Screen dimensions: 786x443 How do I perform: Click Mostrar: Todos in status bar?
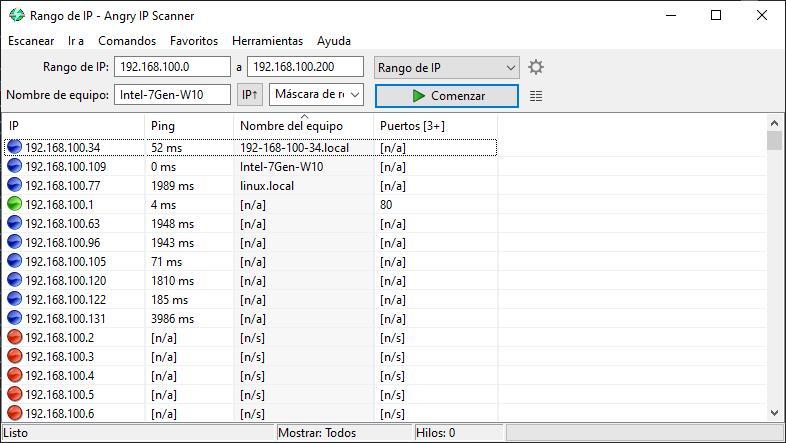pyautogui.click(x=317, y=433)
